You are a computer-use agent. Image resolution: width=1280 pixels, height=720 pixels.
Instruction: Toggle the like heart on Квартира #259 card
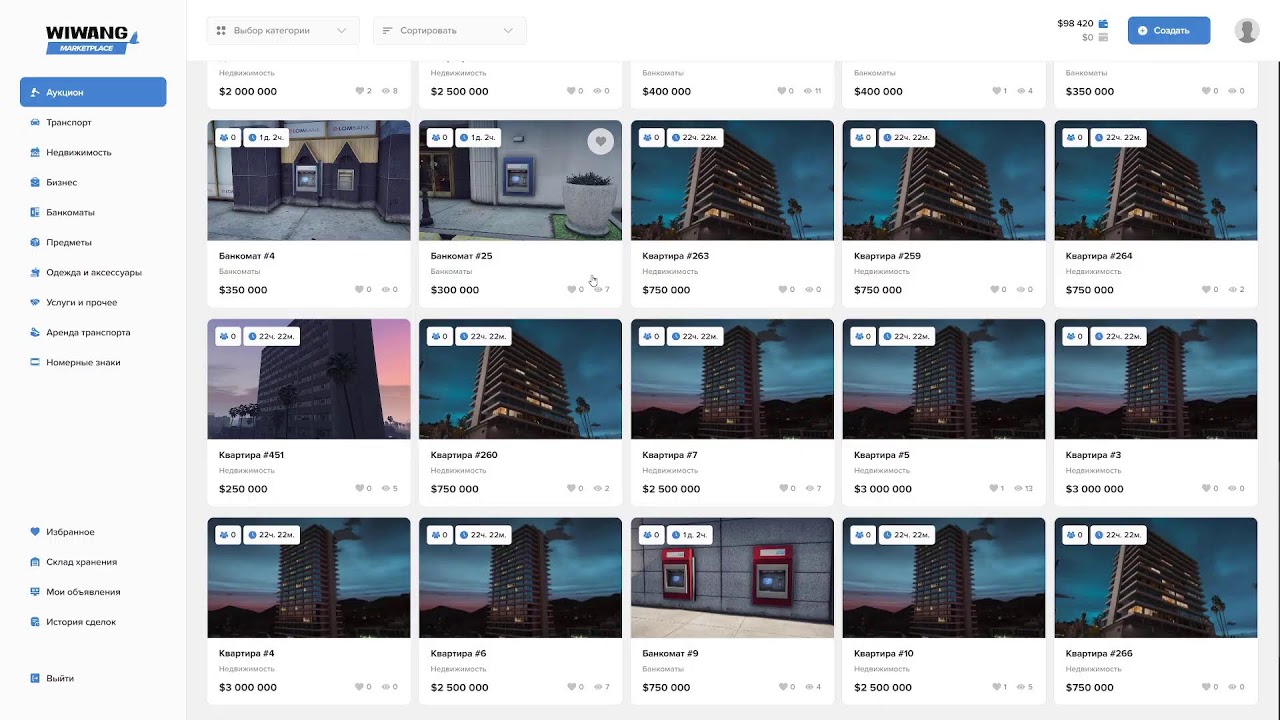995,290
